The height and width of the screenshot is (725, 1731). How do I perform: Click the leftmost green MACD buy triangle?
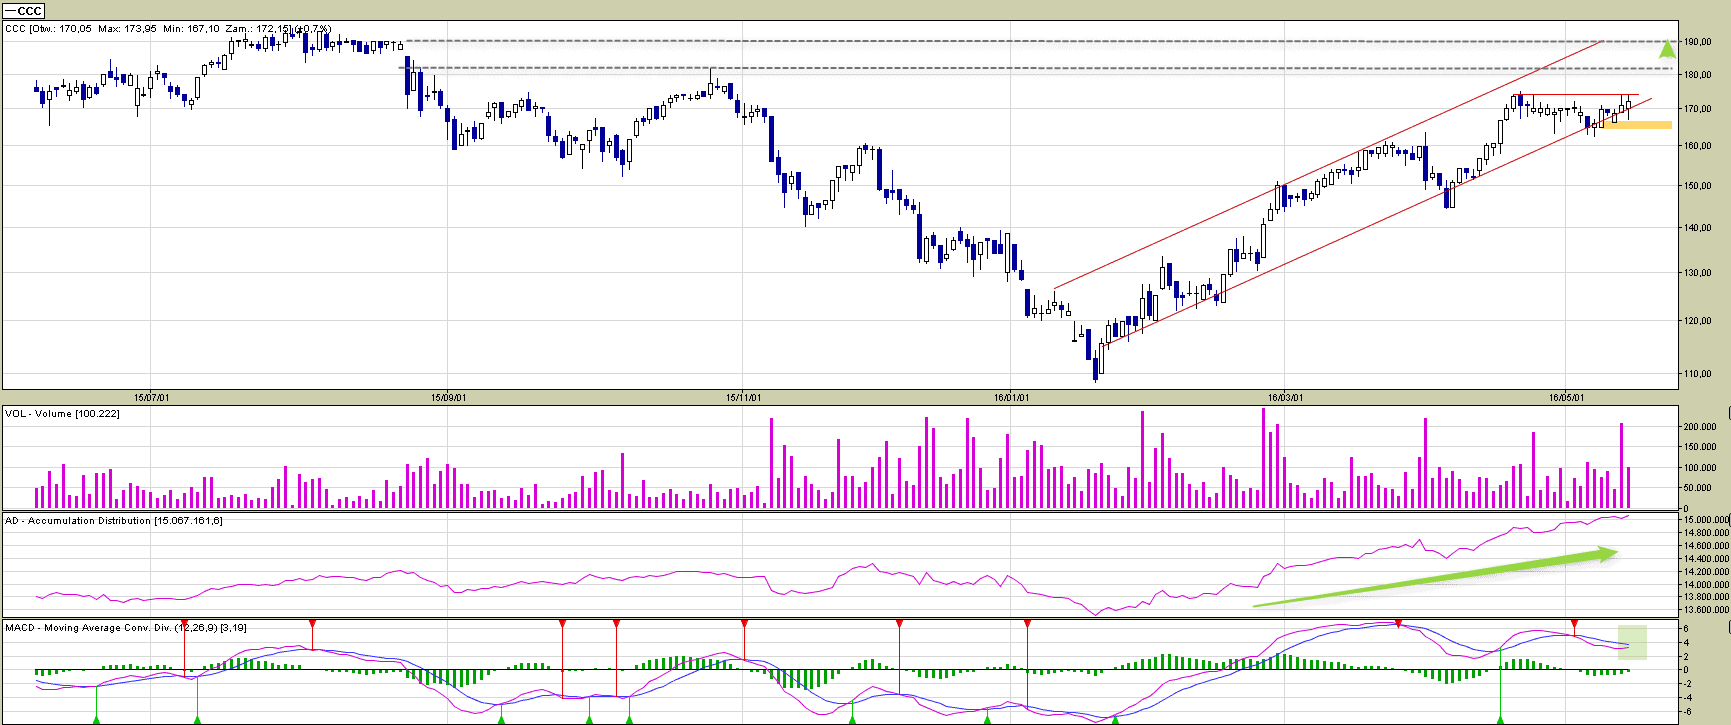(96, 719)
